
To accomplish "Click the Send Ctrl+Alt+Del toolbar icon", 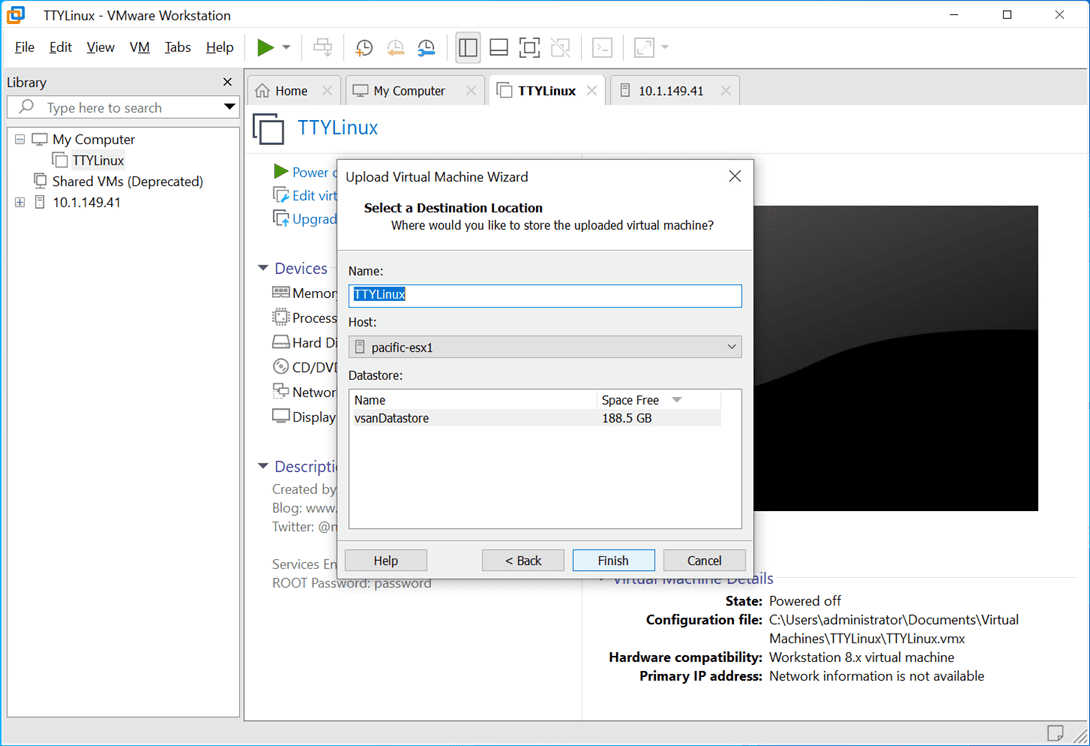I will coord(323,47).
